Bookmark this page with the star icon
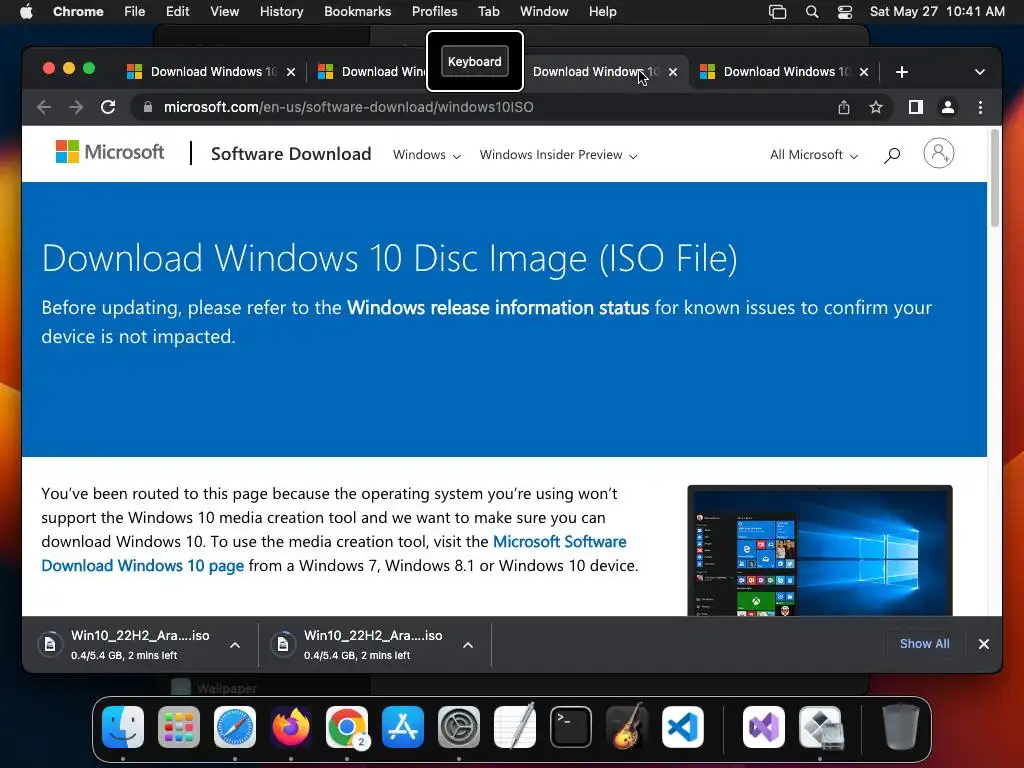This screenshot has height=768, width=1024. pos(876,107)
